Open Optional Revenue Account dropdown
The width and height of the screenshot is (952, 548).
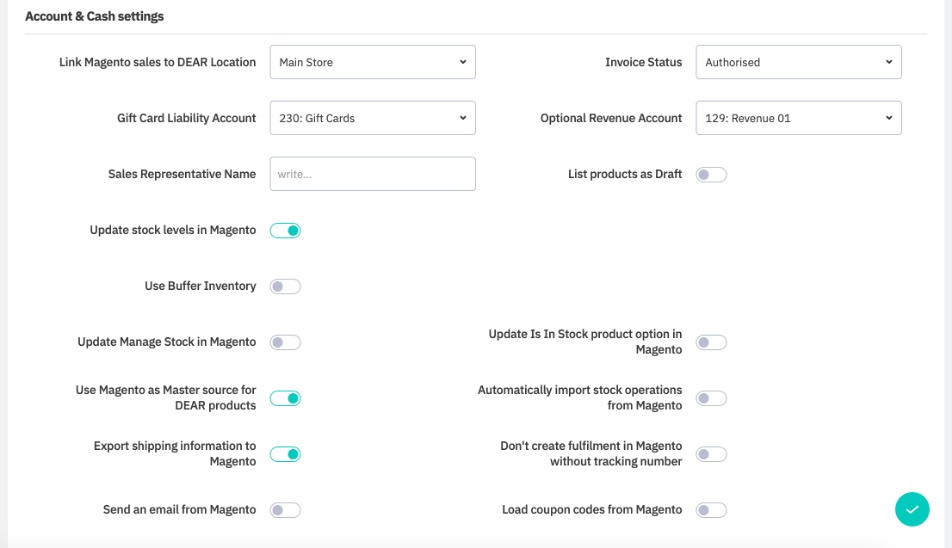pos(798,118)
